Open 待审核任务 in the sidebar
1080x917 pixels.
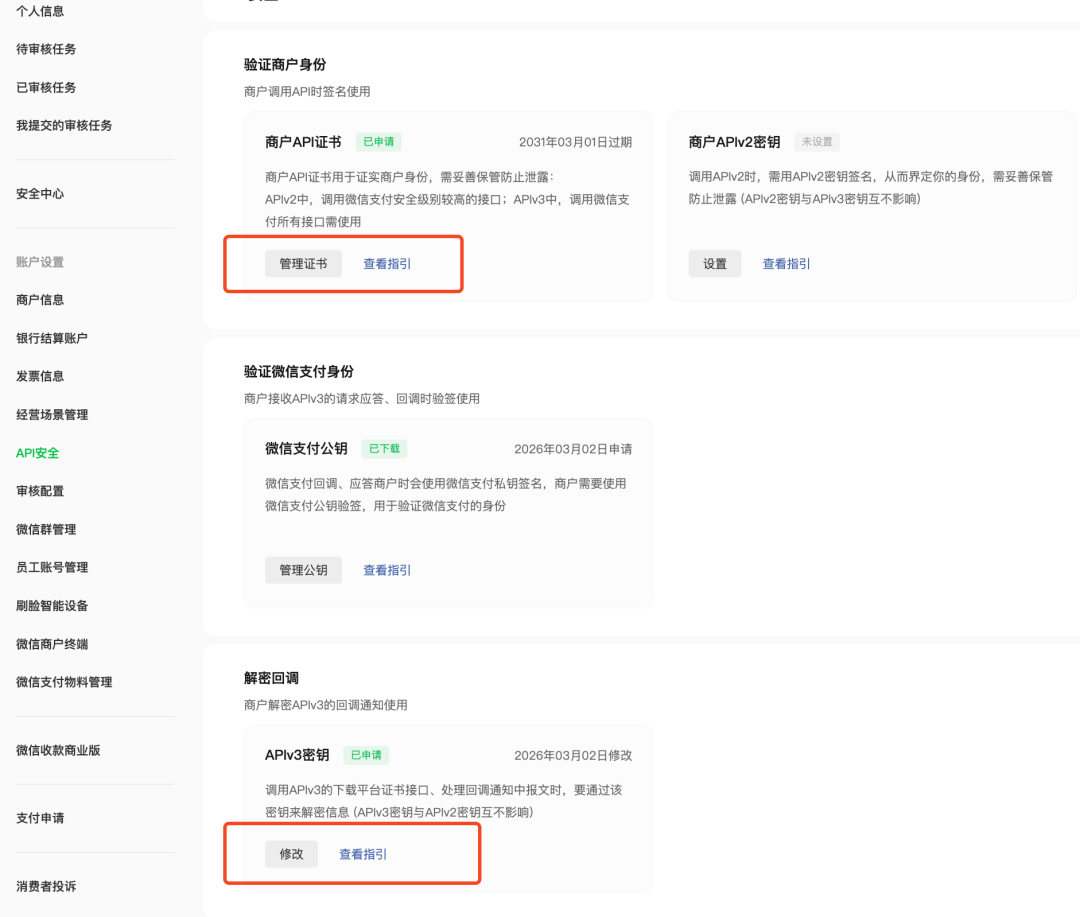(x=46, y=49)
